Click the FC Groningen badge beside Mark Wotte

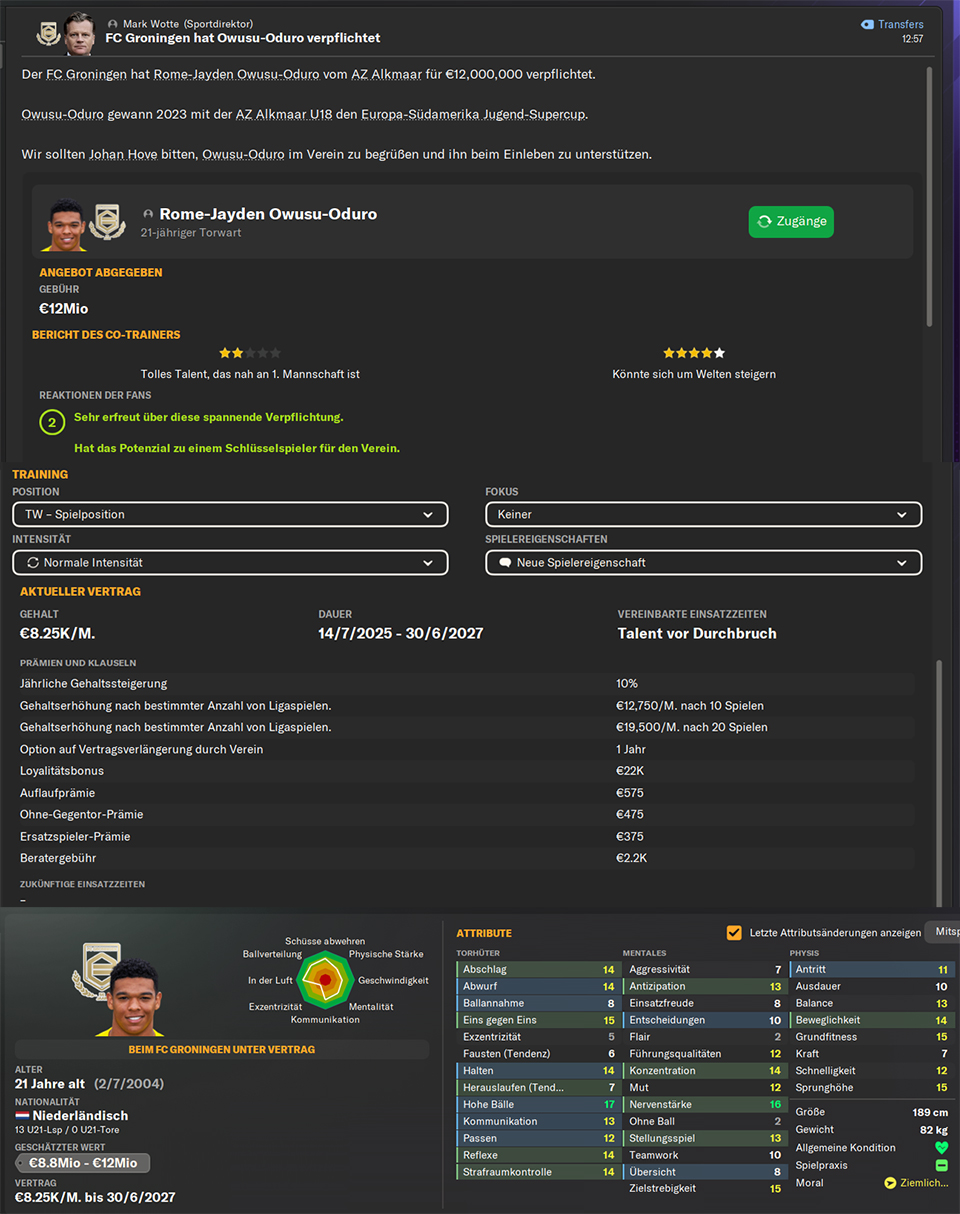pos(48,34)
